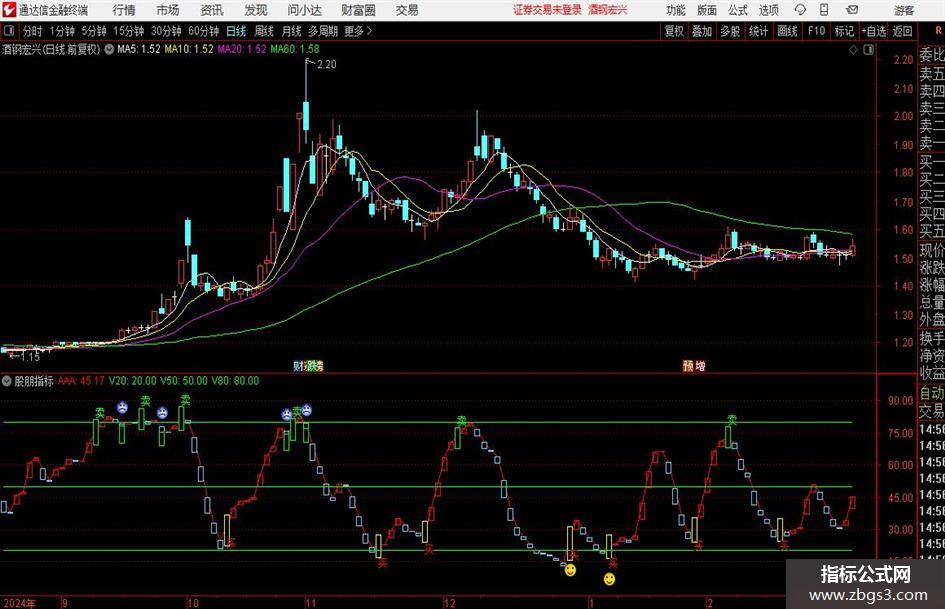
Task: Click the 2.20 high price label
Action: [326, 65]
